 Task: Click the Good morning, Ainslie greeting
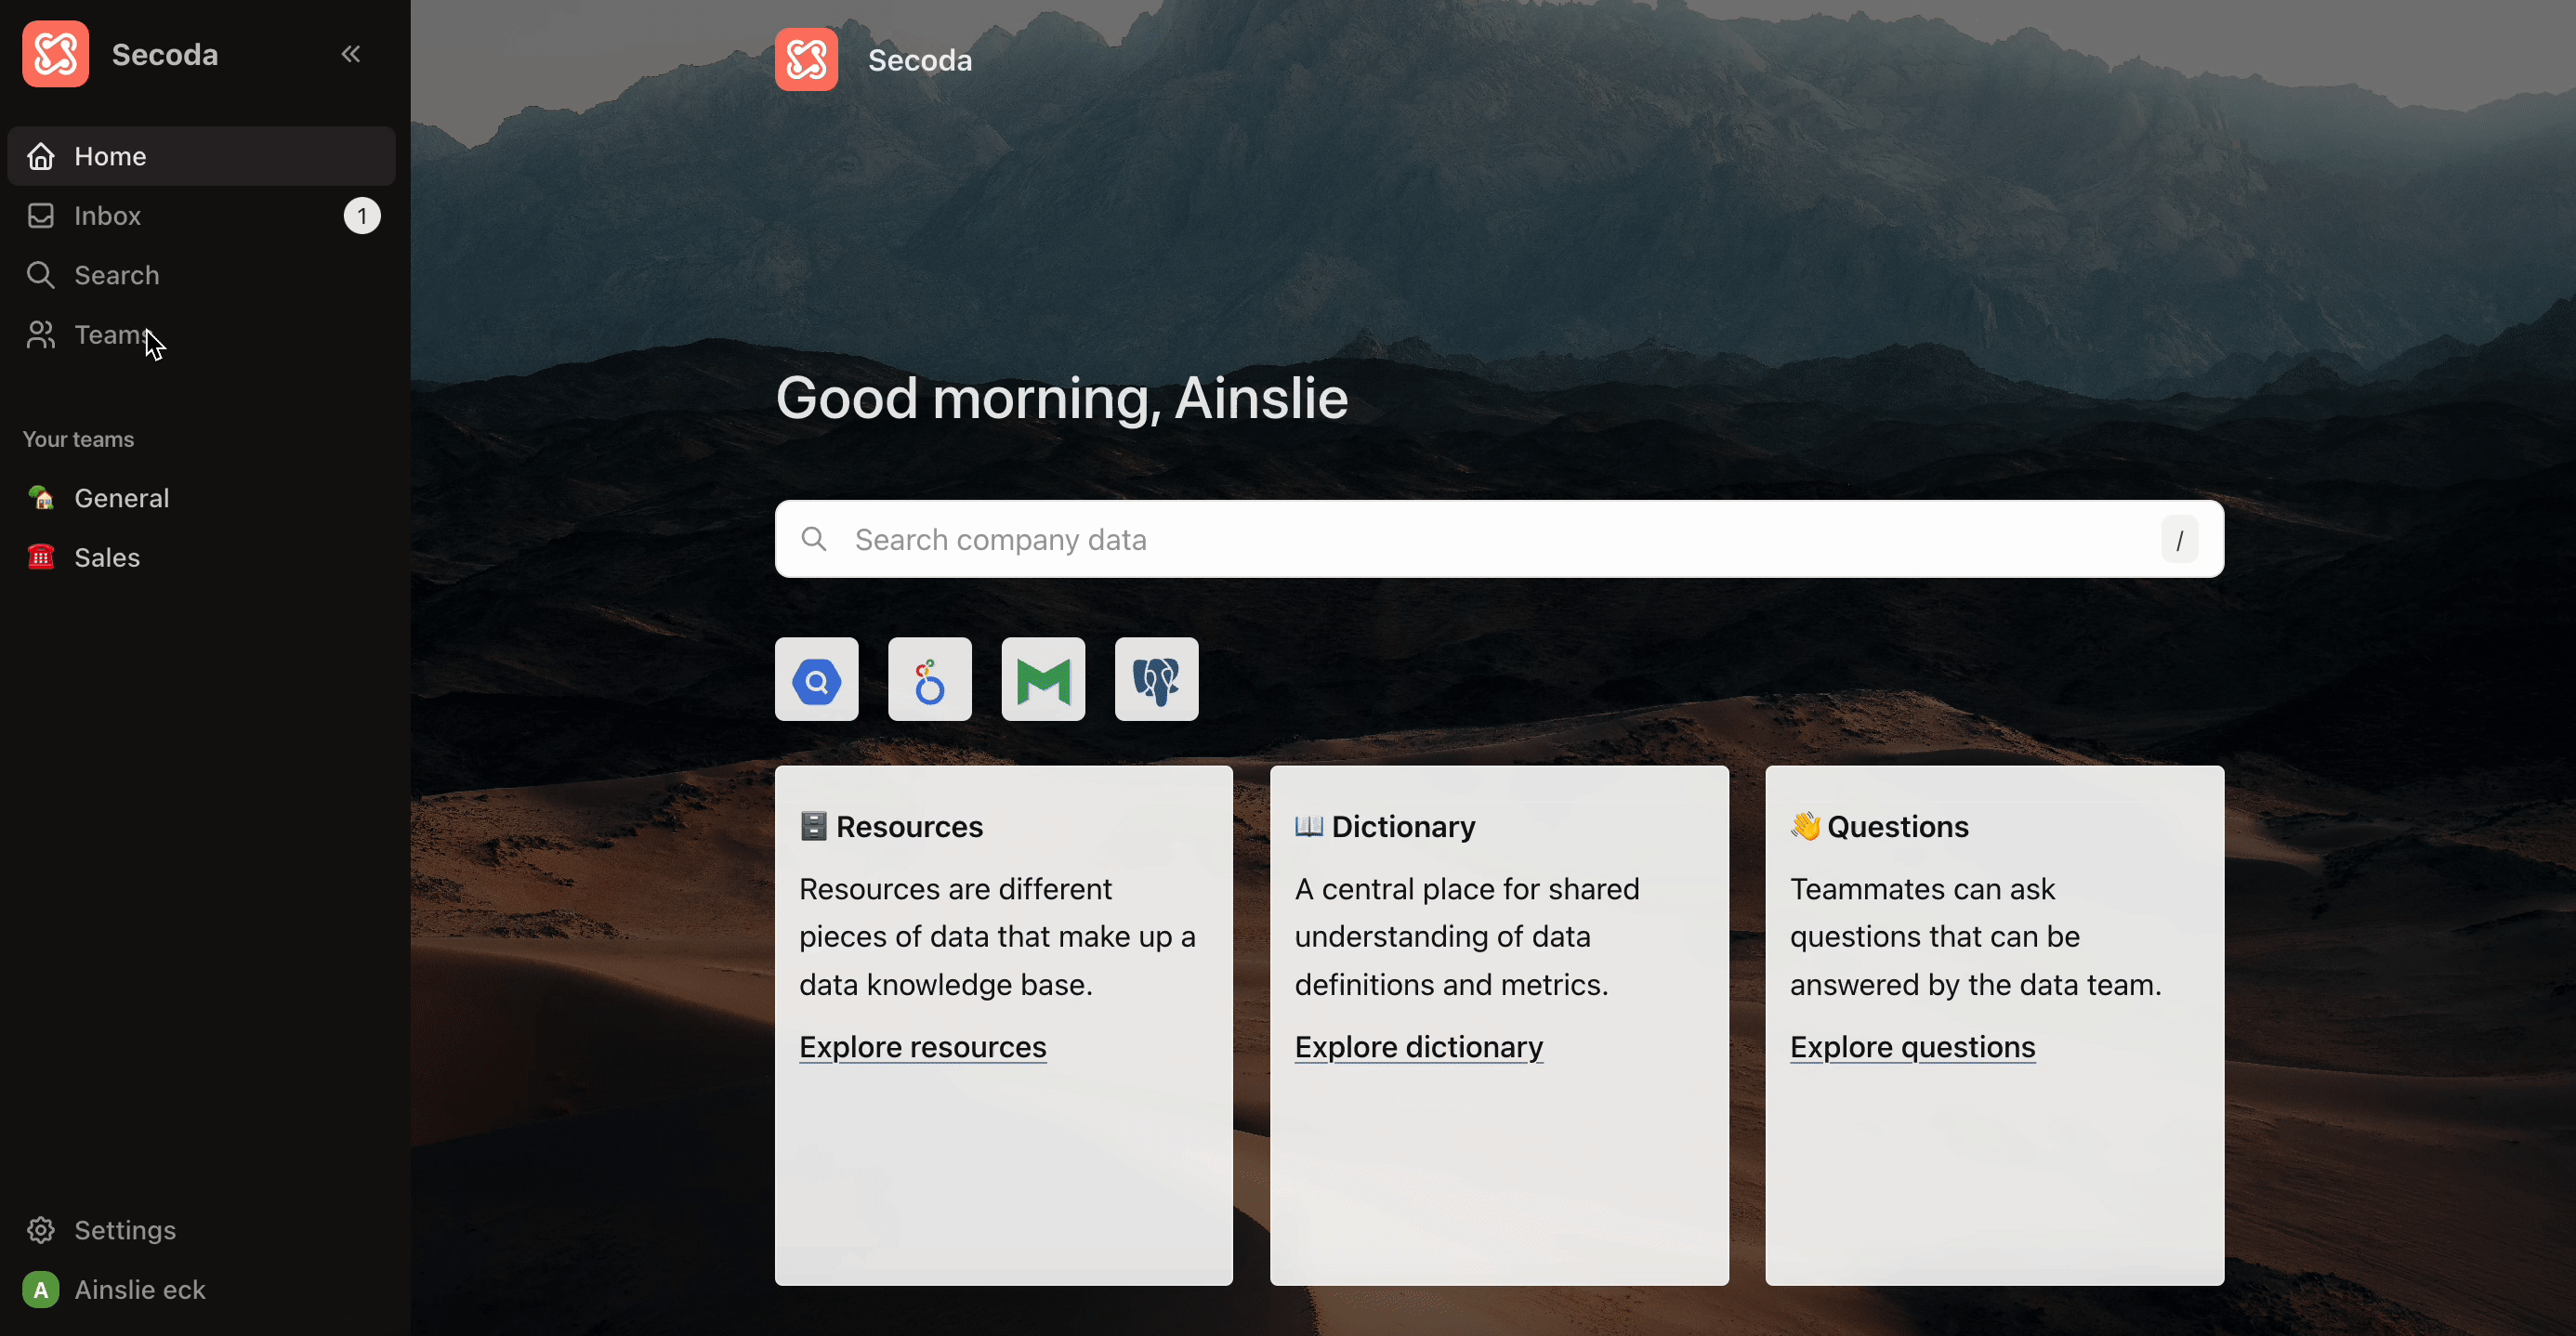pyautogui.click(x=1062, y=398)
